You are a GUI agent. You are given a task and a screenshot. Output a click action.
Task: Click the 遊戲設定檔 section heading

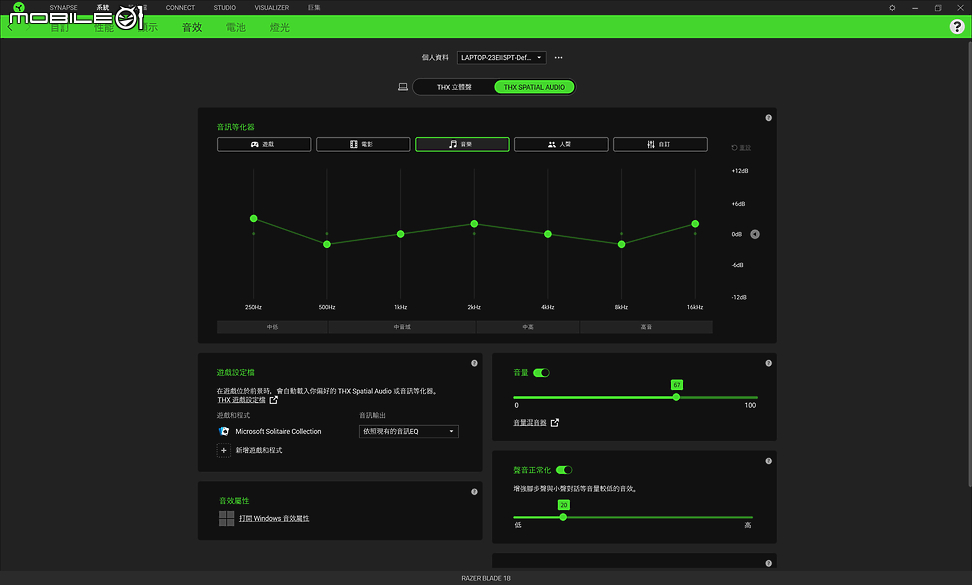(x=236, y=372)
